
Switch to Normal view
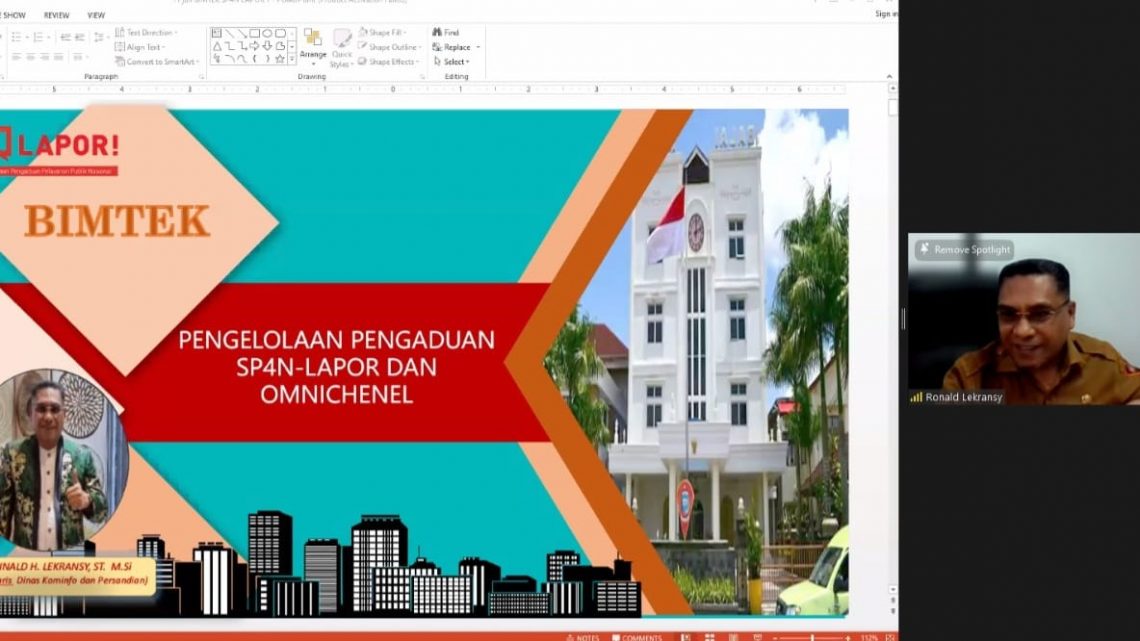(685, 637)
